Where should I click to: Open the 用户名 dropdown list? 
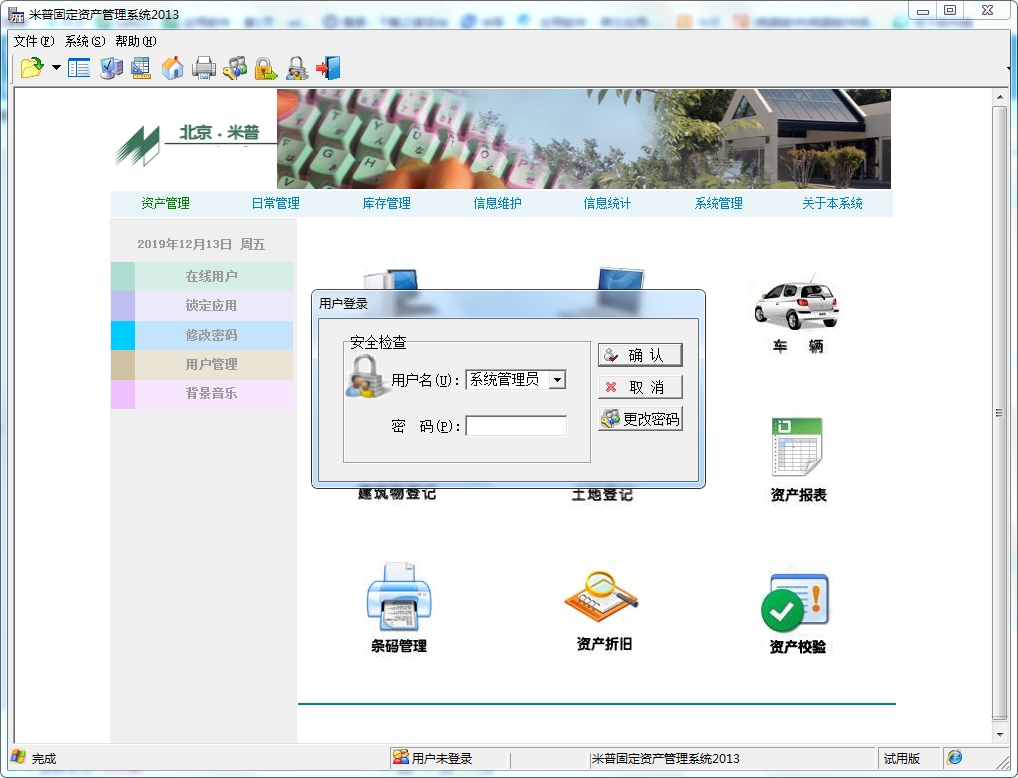557,379
